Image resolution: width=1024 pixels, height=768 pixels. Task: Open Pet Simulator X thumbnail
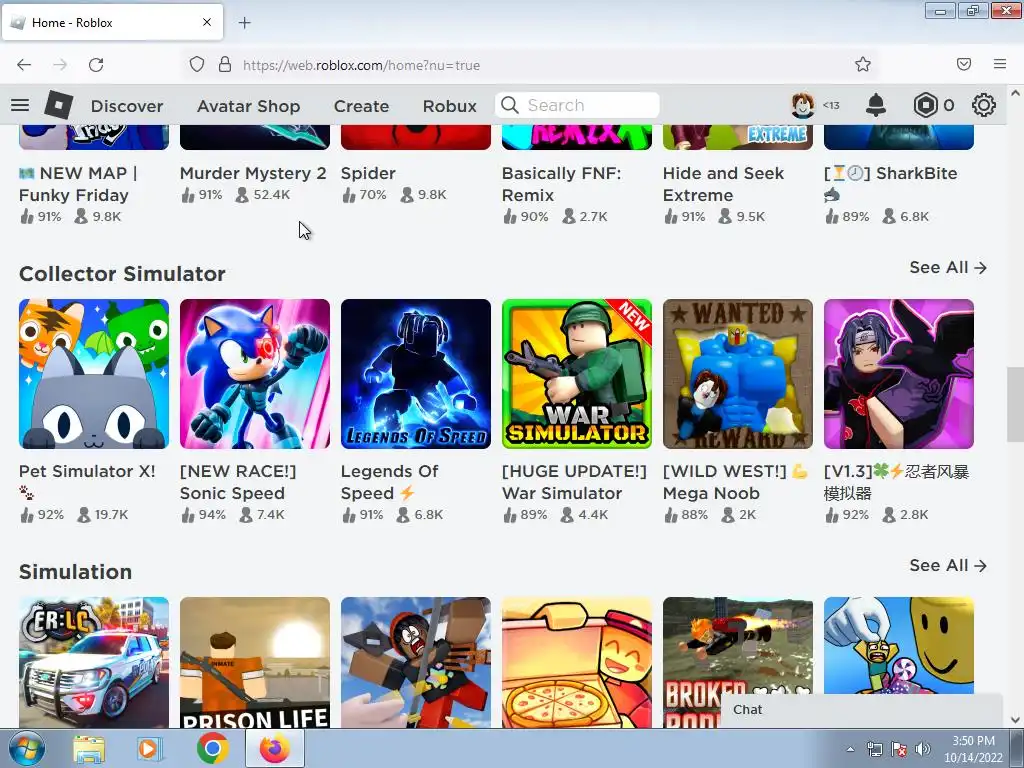(x=94, y=374)
